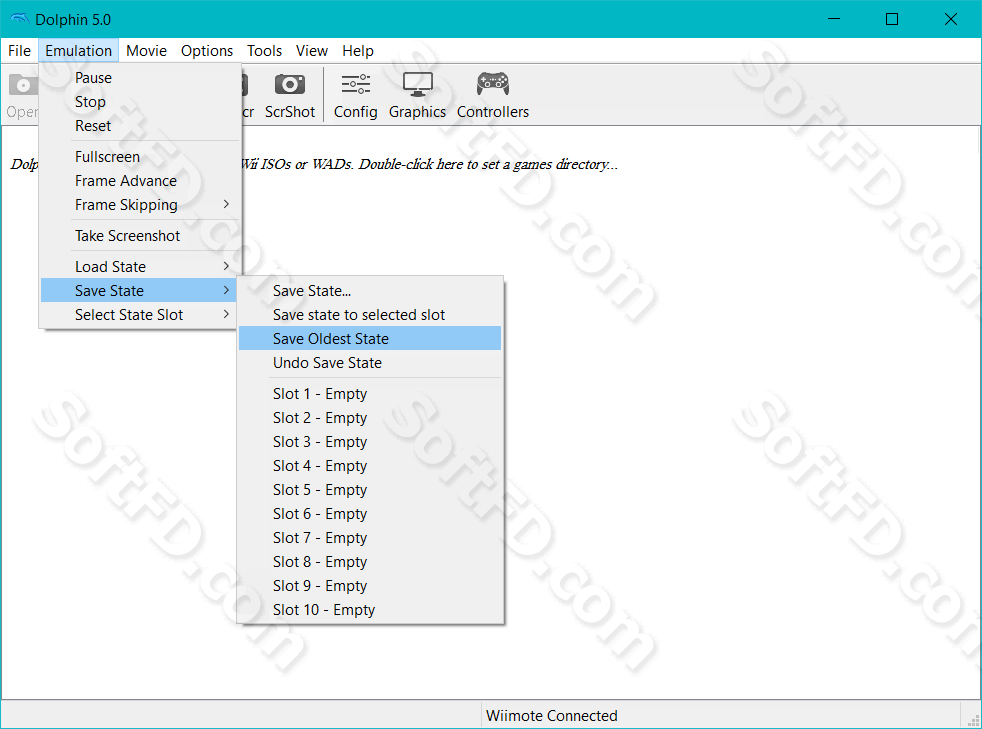This screenshot has height=729, width=982.
Task: Open the Help menu
Action: tap(358, 51)
